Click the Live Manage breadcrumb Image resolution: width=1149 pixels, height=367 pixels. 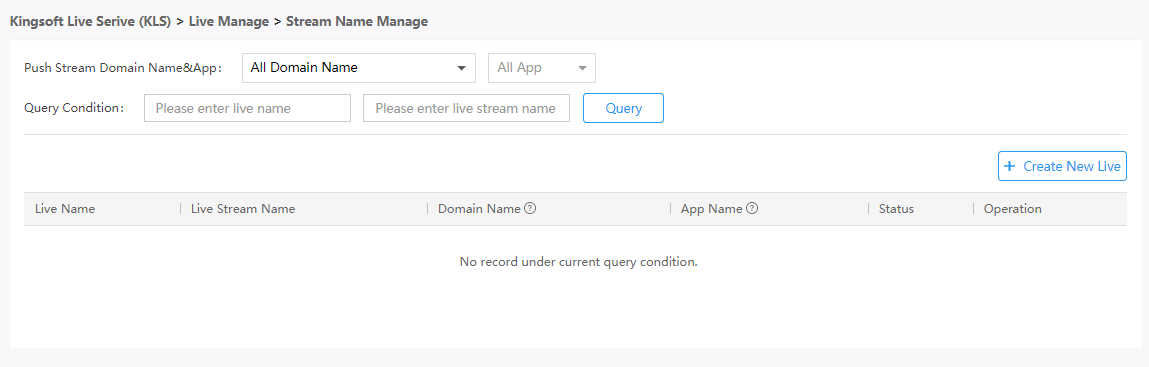pos(229,22)
